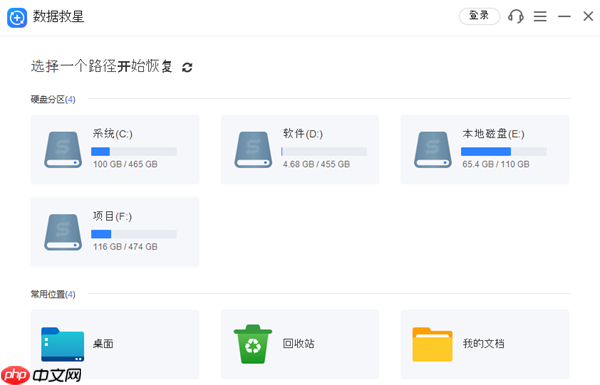Click the 回收站 label
The image size is (600, 385).
pyautogui.click(x=298, y=344)
